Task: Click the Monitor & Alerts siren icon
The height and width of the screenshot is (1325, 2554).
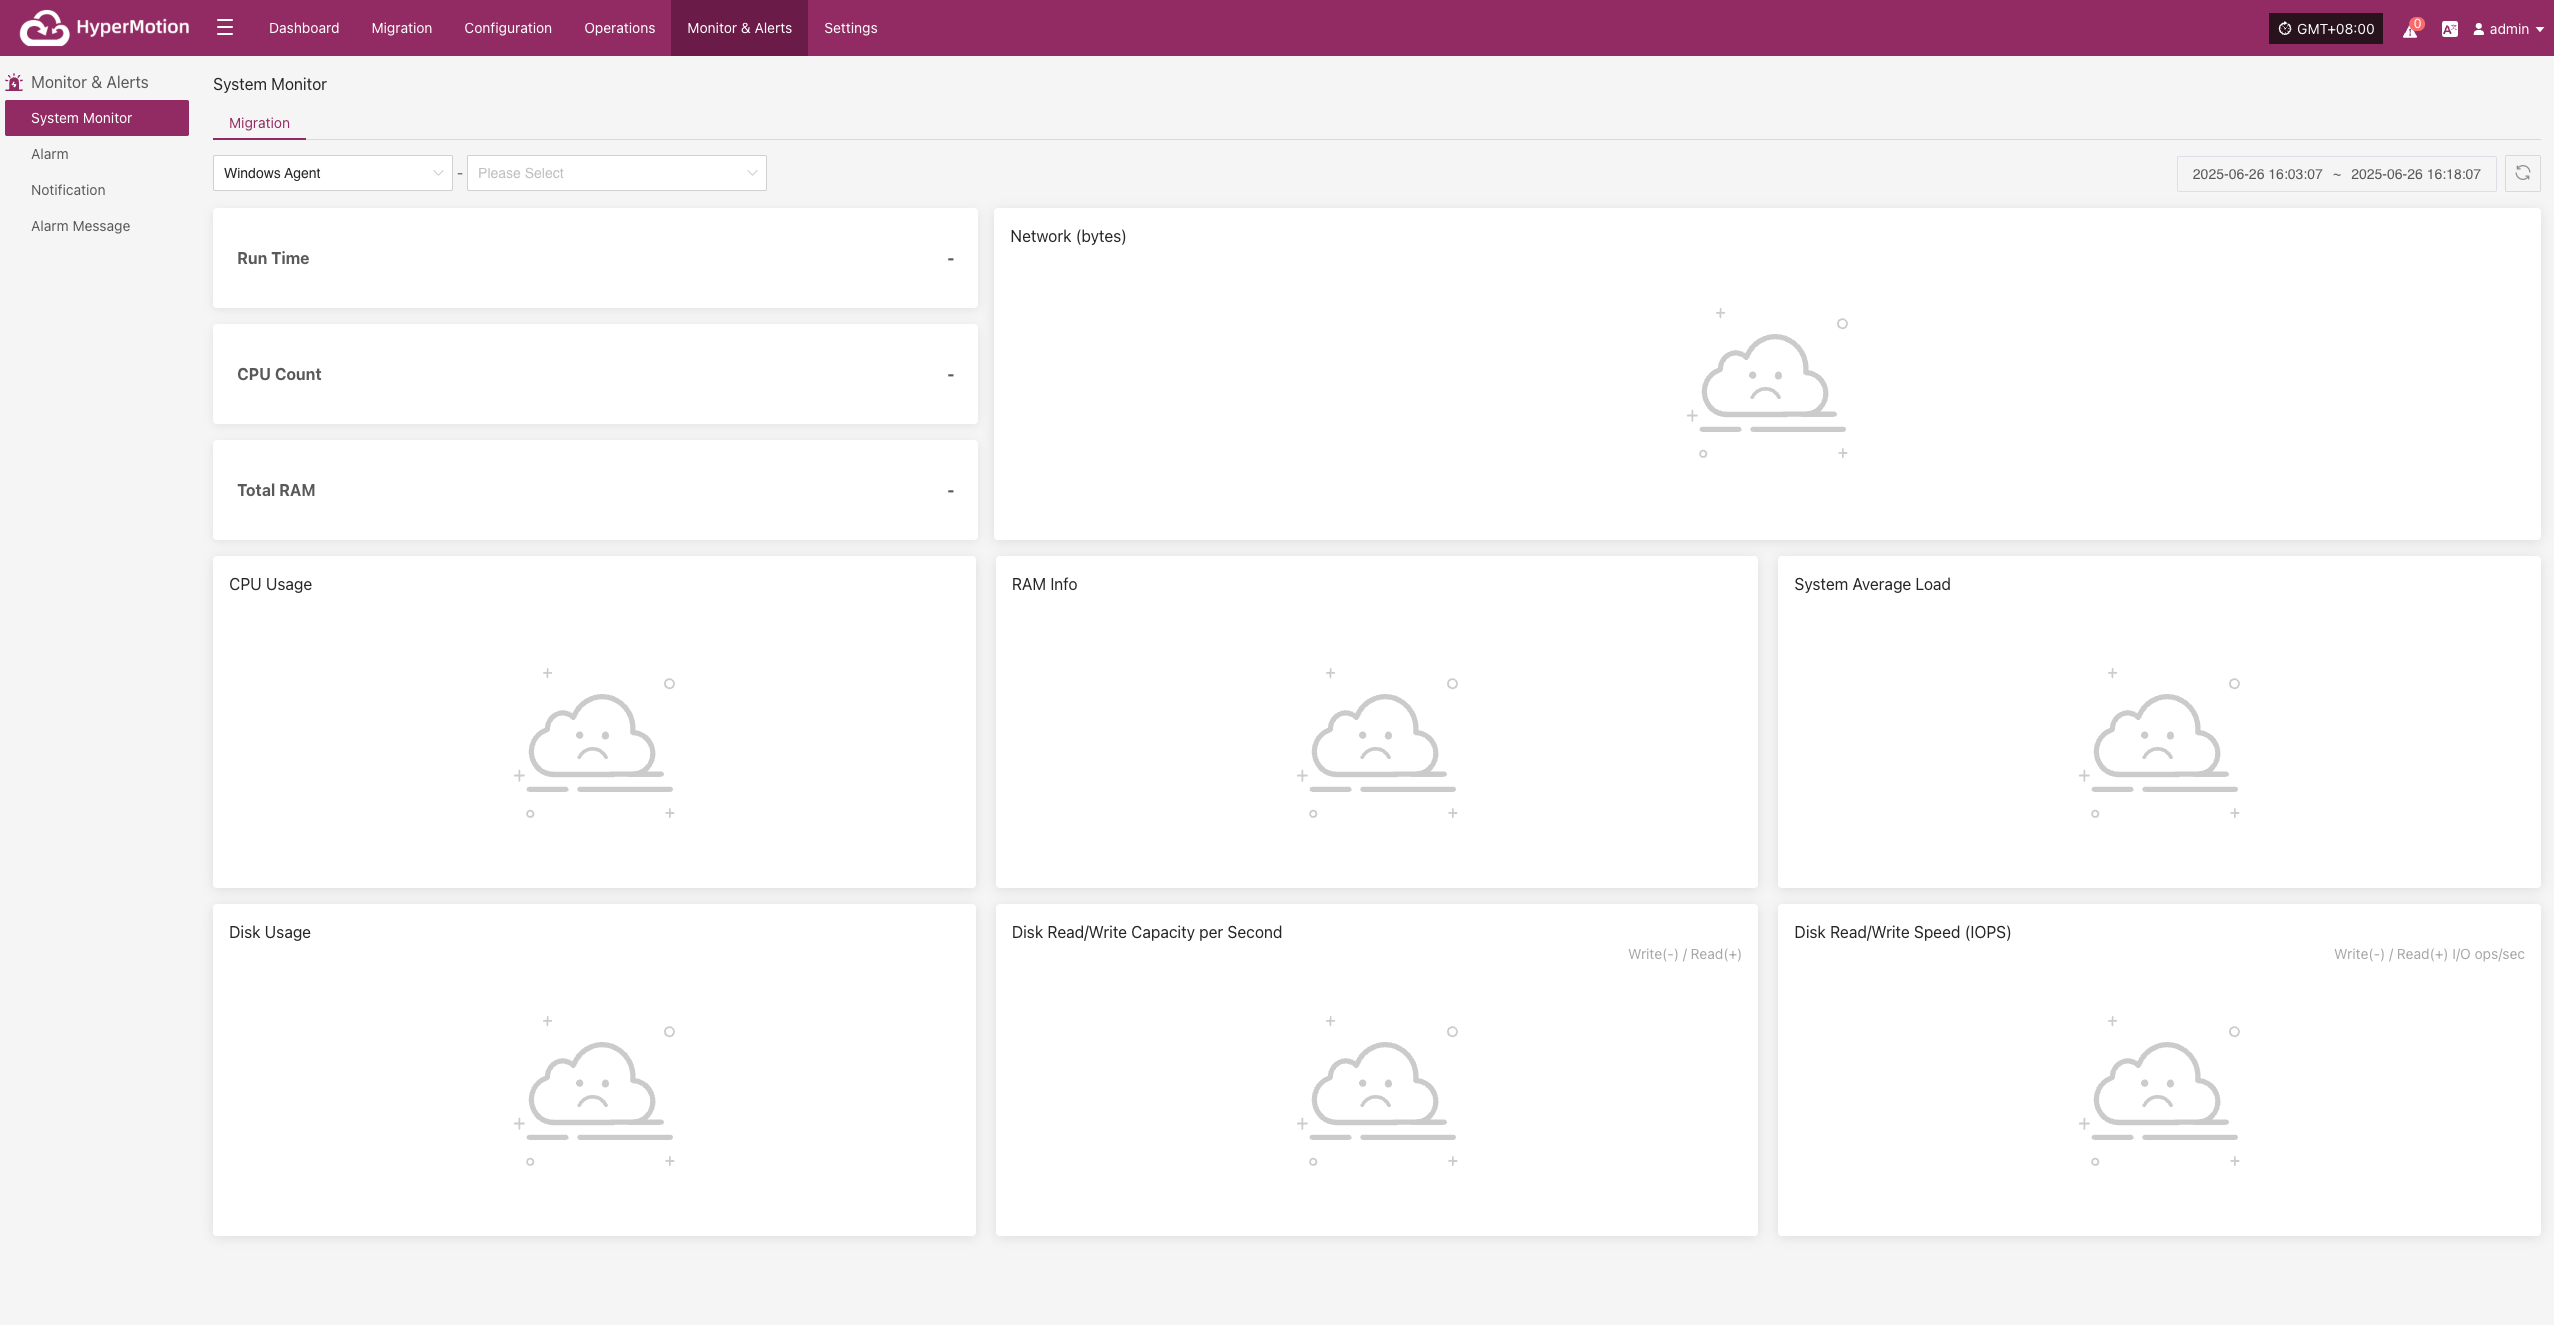Action: click(x=14, y=83)
